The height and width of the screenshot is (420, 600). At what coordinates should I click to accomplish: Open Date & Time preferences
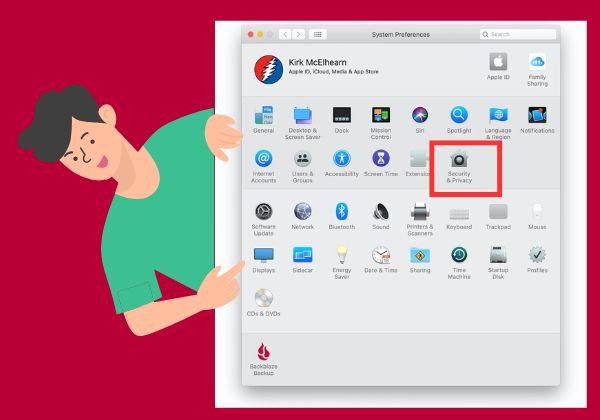(x=381, y=259)
